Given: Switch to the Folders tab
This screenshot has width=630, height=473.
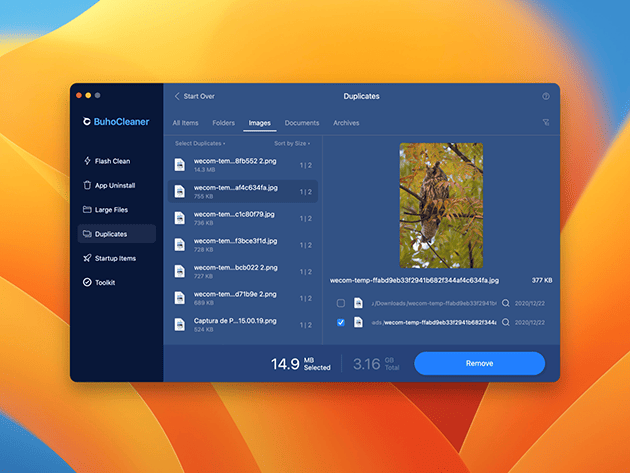Looking at the screenshot, I should pos(223,123).
